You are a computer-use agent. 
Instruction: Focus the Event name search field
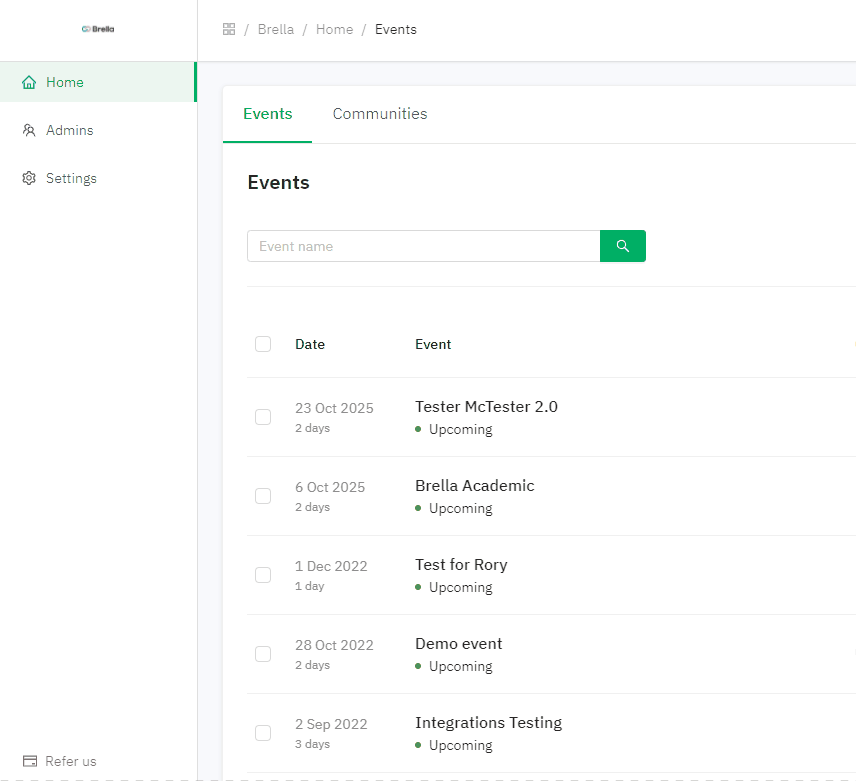(424, 246)
